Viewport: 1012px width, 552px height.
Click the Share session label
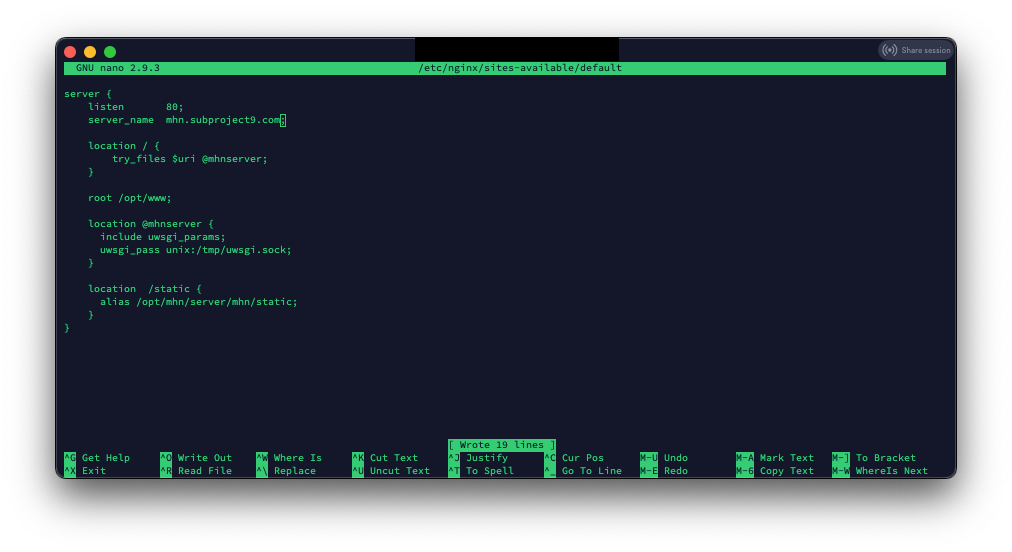pyautogui.click(x=926, y=50)
